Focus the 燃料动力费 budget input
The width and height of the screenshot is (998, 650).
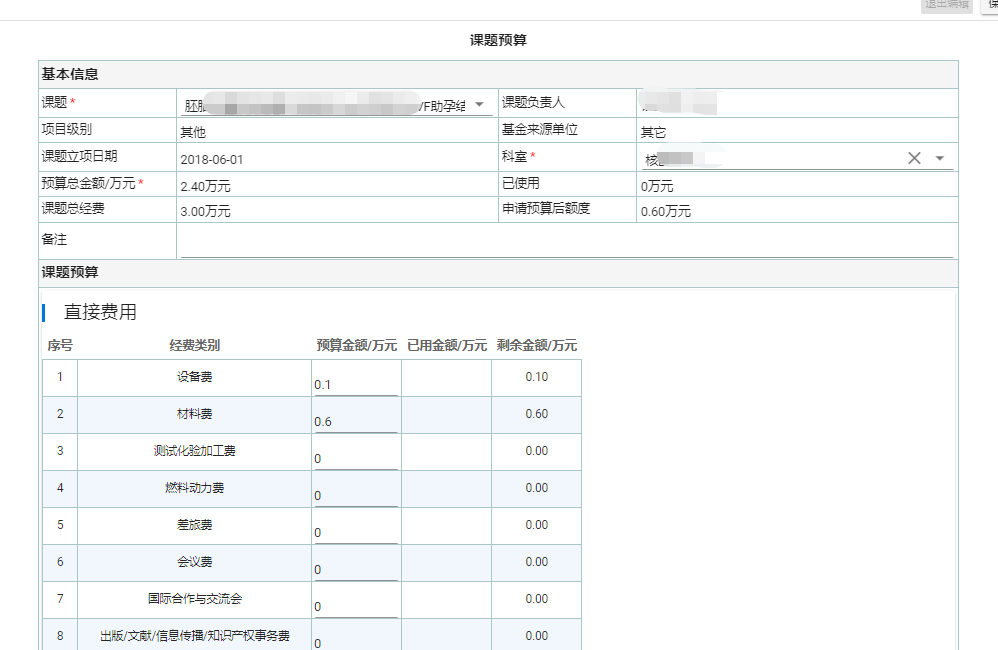click(x=355, y=495)
